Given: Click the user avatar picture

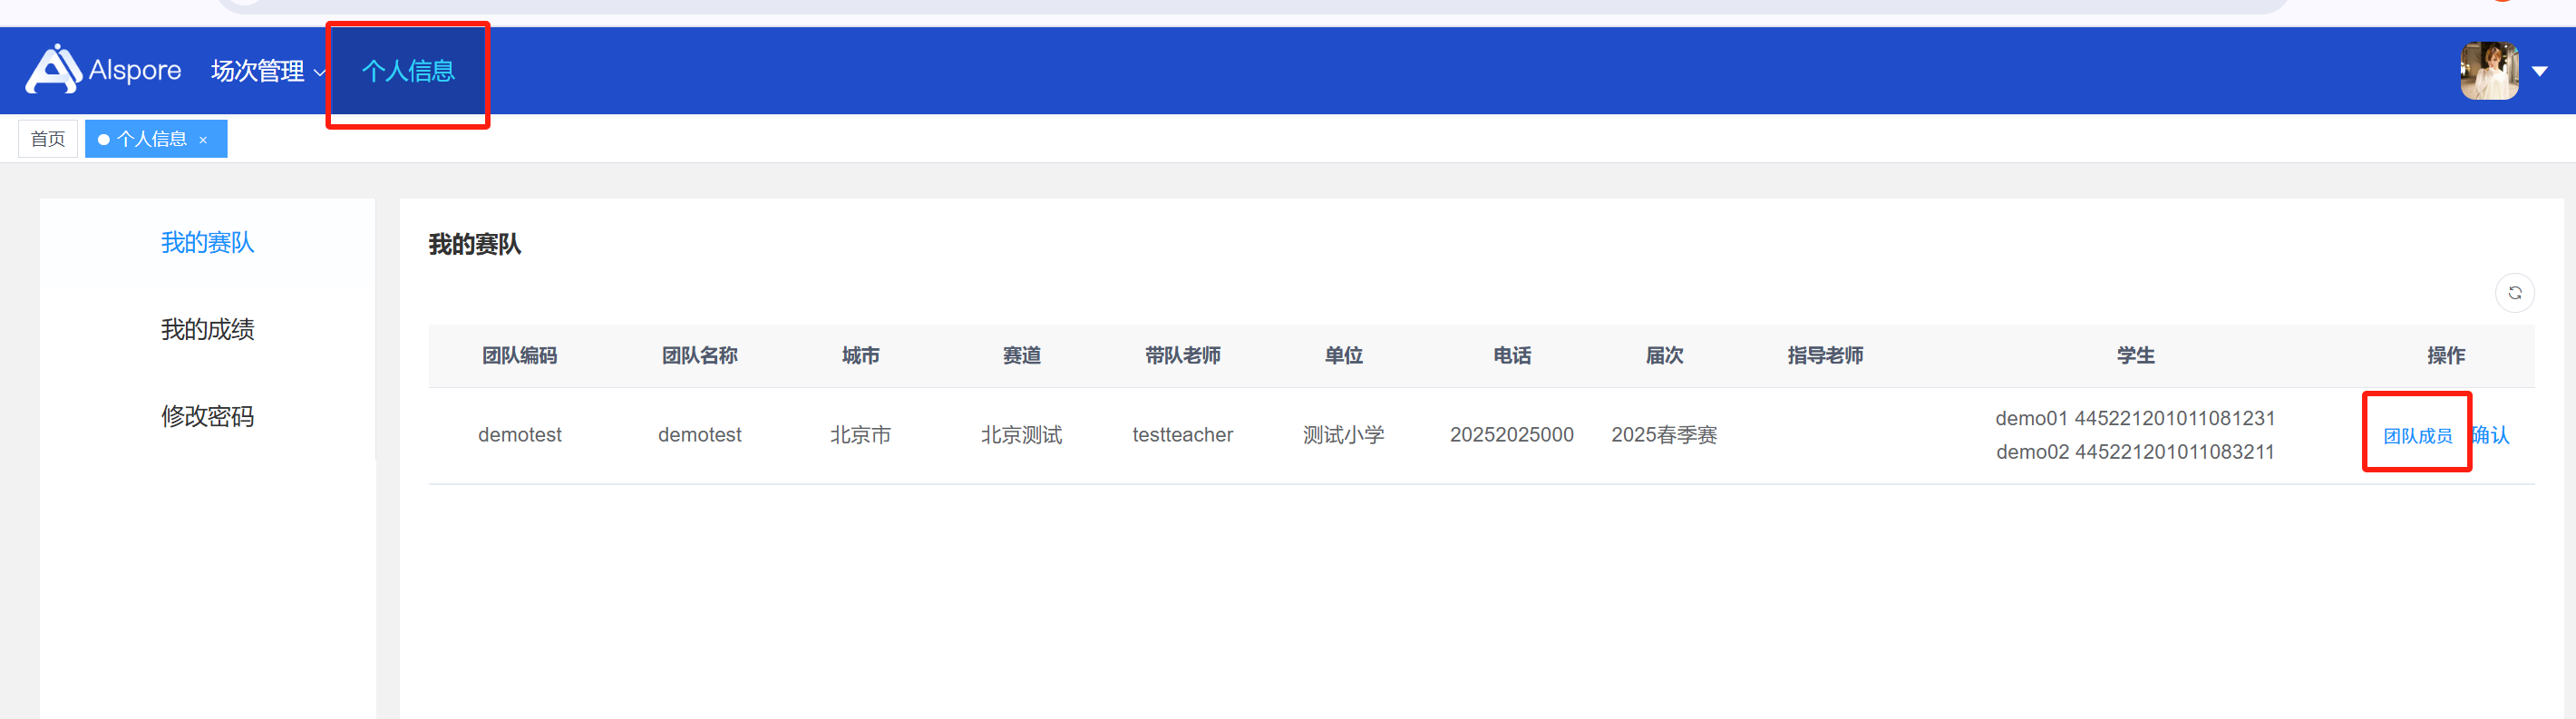Looking at the screenshot, I should [2488, 71].
